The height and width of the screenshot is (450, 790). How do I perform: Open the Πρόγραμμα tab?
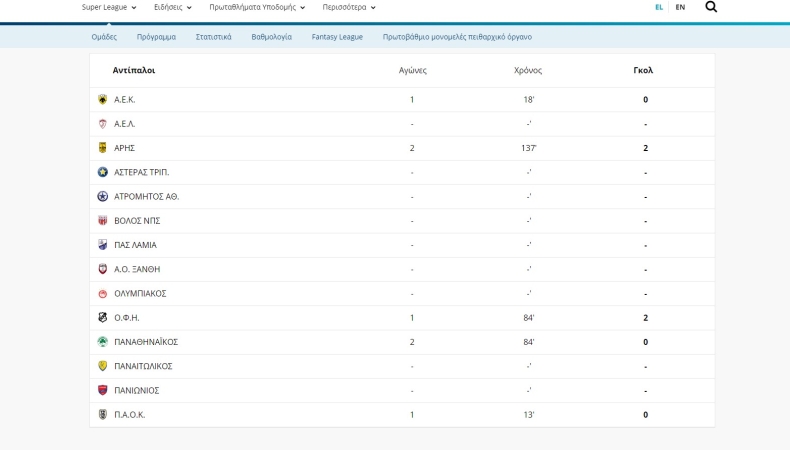click(x=156, y=37)
